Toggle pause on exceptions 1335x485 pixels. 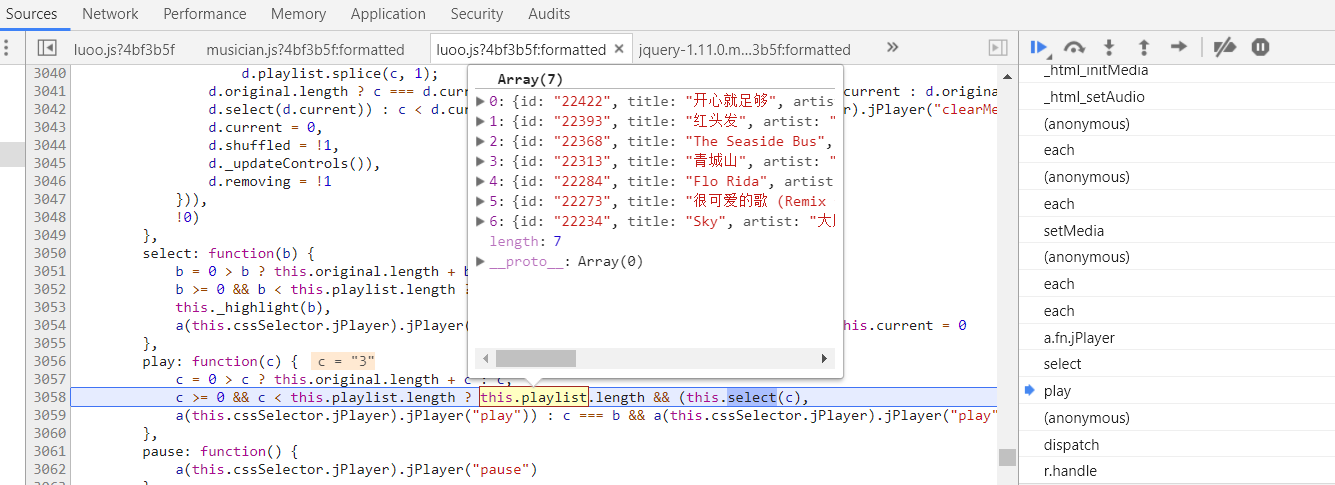(1260, 47)
